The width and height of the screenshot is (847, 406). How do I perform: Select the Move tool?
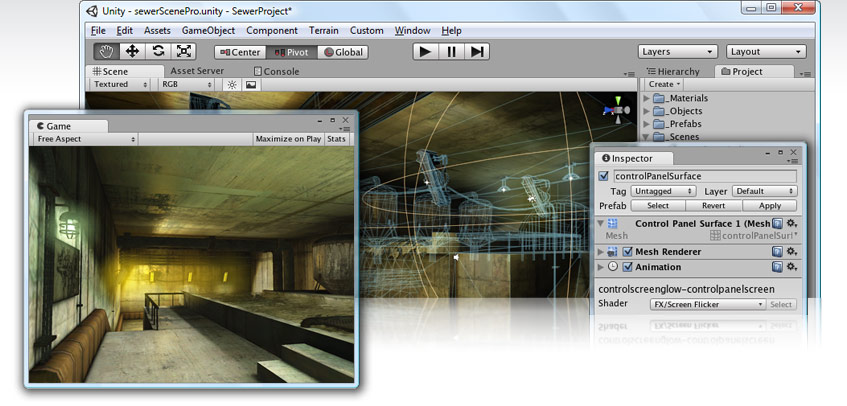pyautogui.click(x=132, y=51)
